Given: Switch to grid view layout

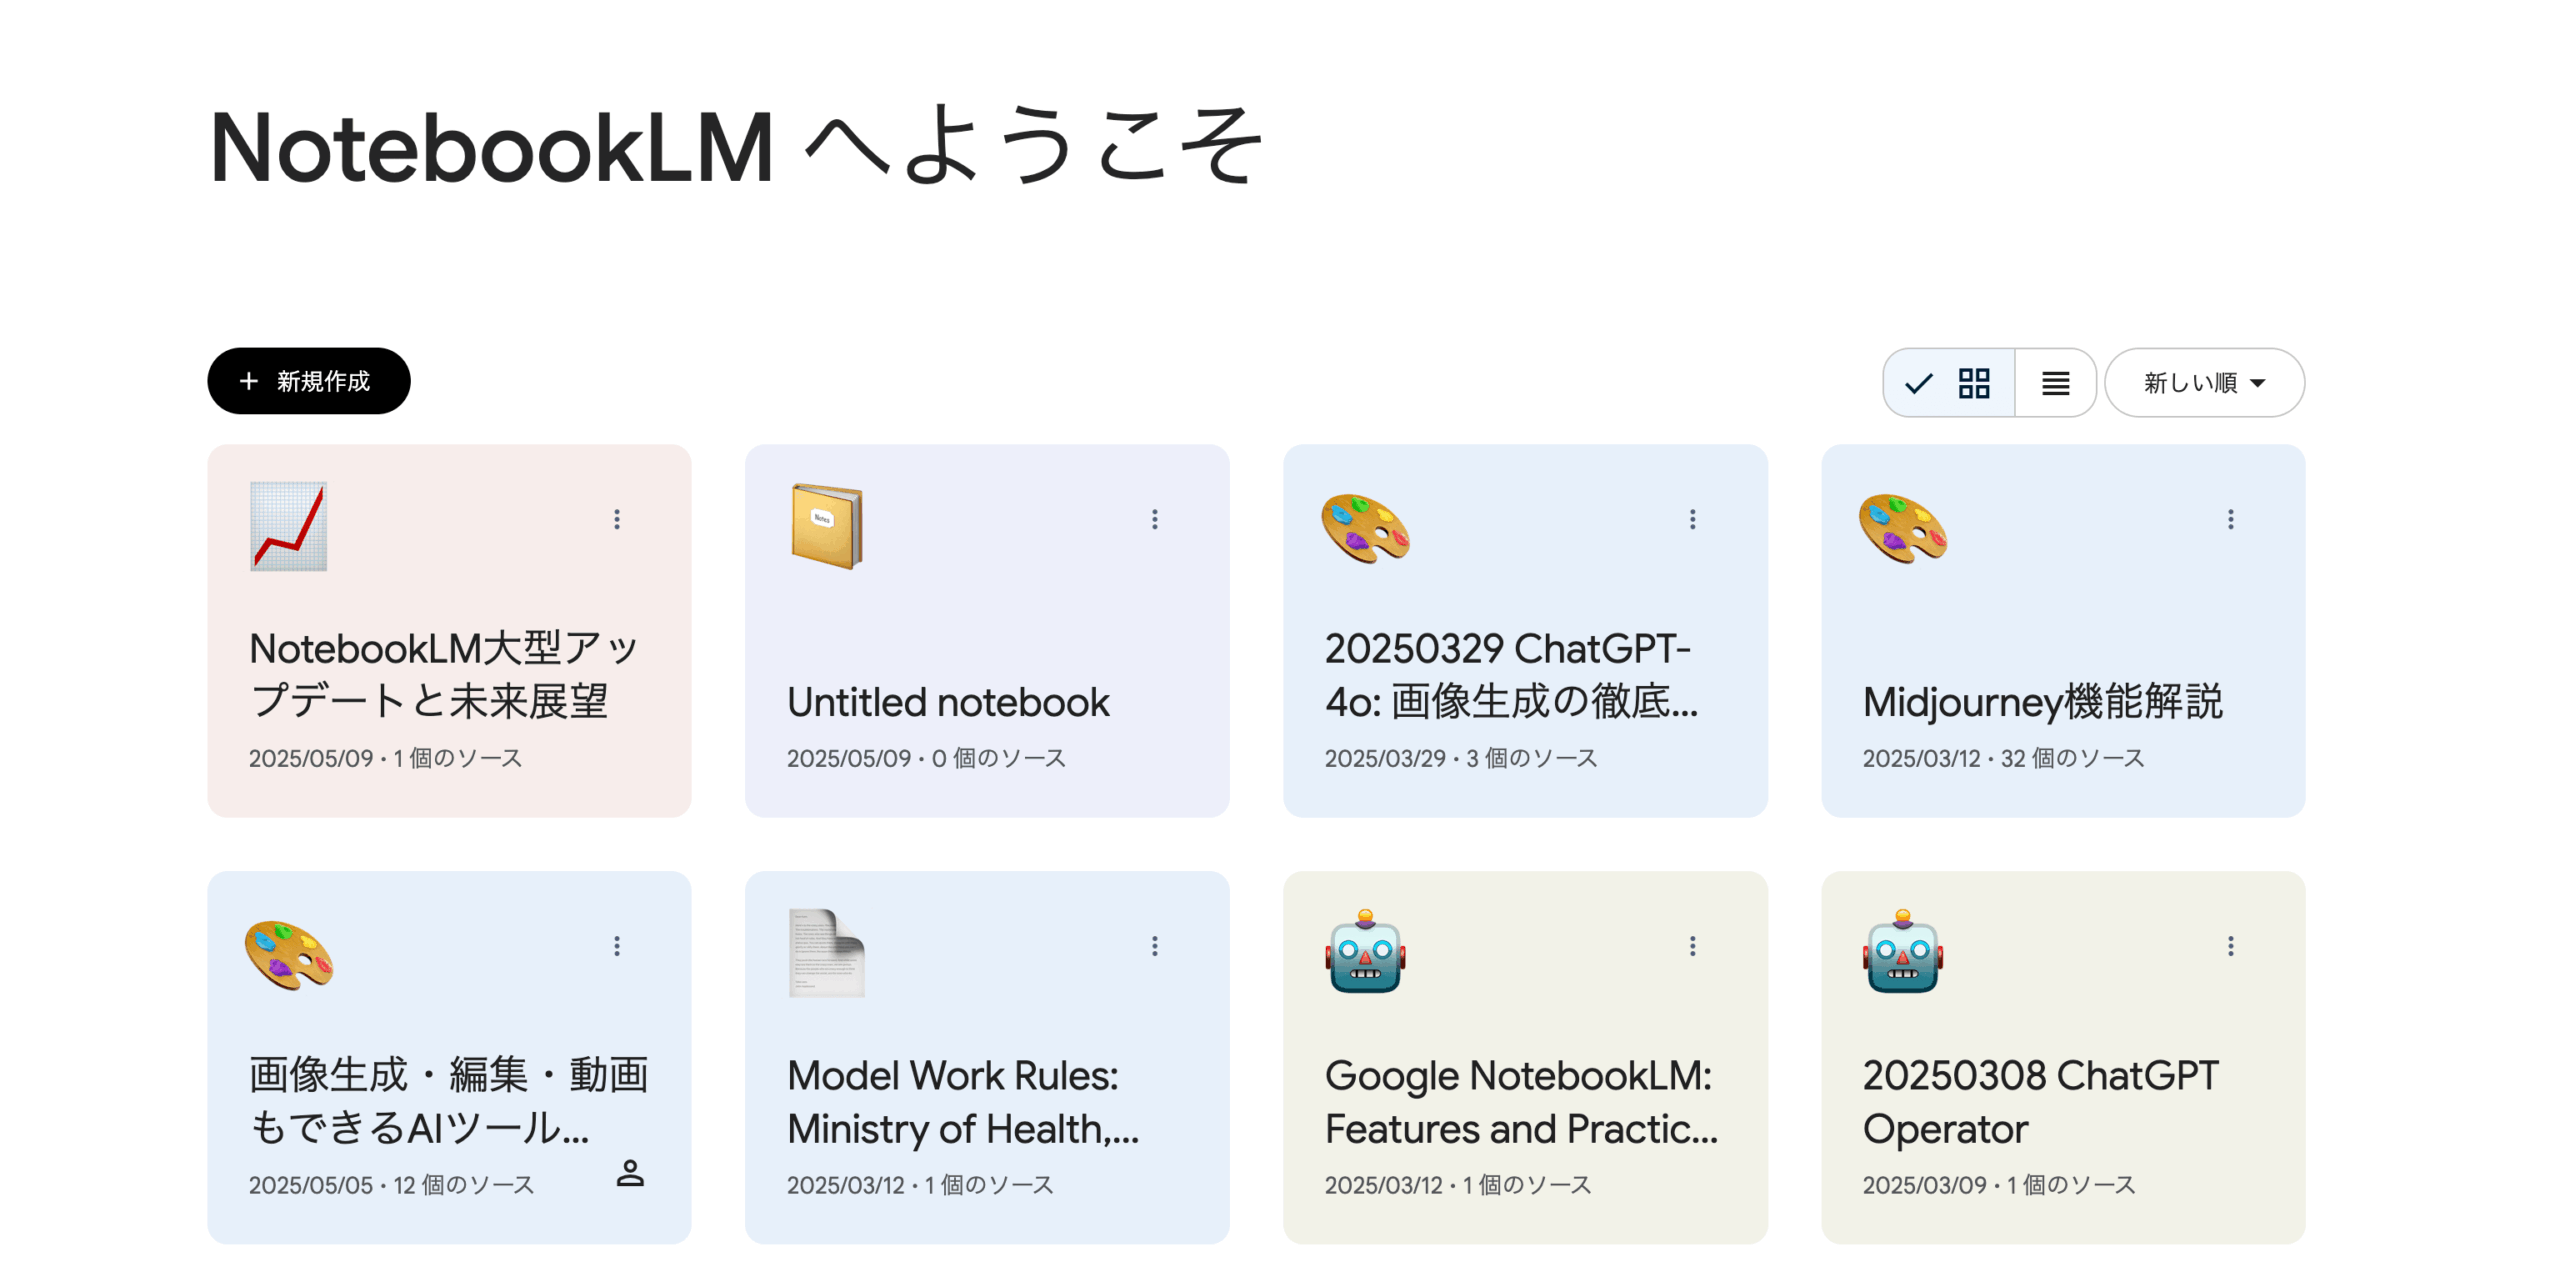Looking at the screenshot, I should point(1950,383).
